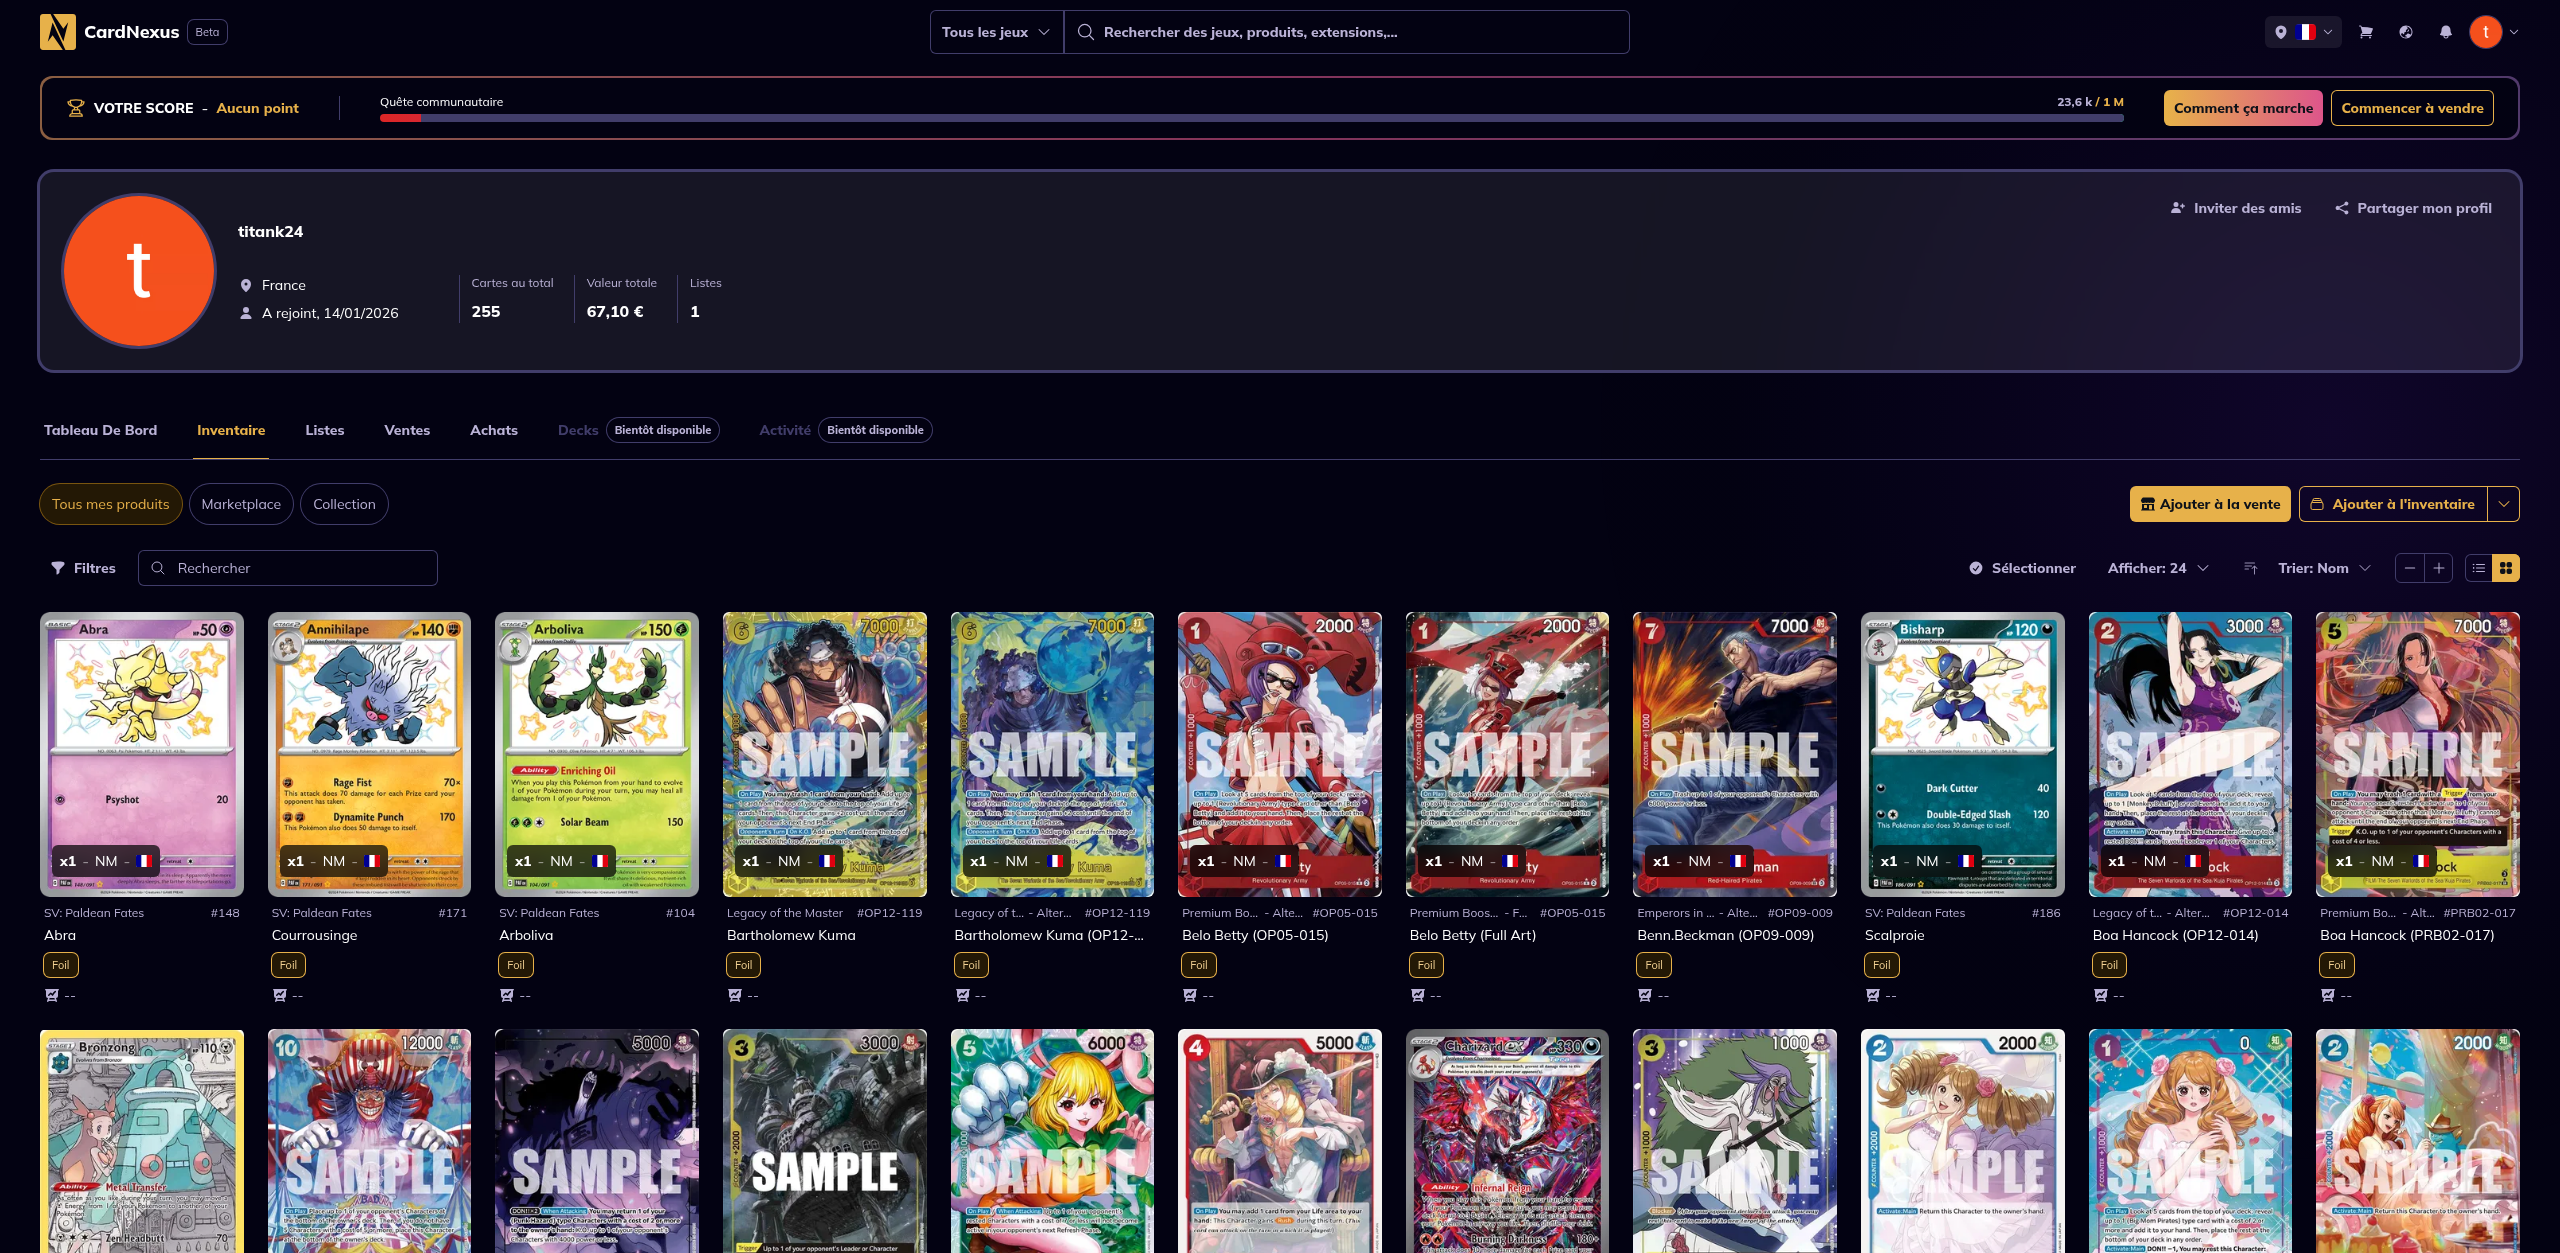Screen dimensions: 2560x1253
Task: Enable Sélectionner selection mode
Action: [2022, 568]
